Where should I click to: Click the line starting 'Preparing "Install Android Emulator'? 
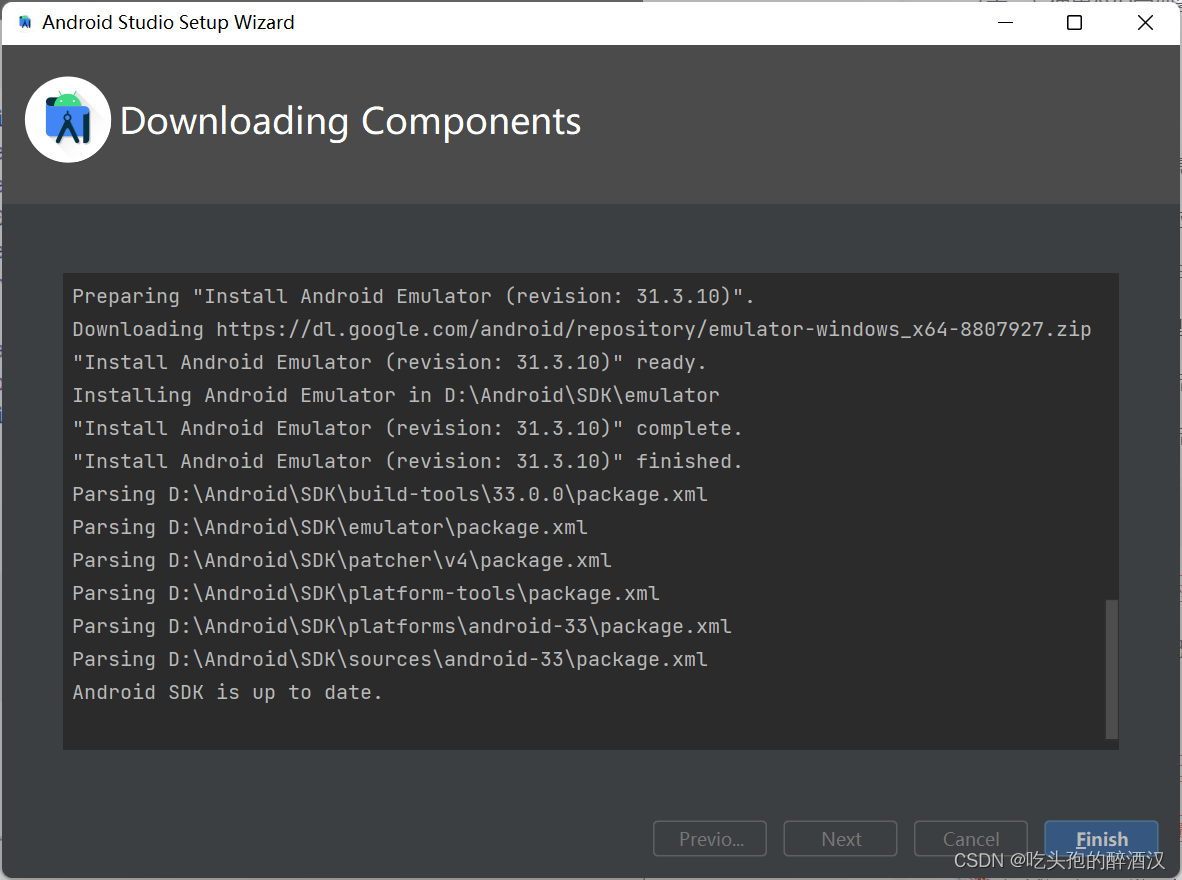[x=413, y=296]
